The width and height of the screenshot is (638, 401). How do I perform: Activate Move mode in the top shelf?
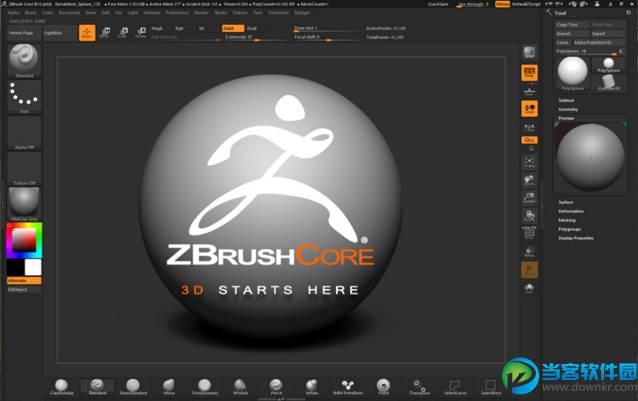pyautogui.click(x=105, y=33)
